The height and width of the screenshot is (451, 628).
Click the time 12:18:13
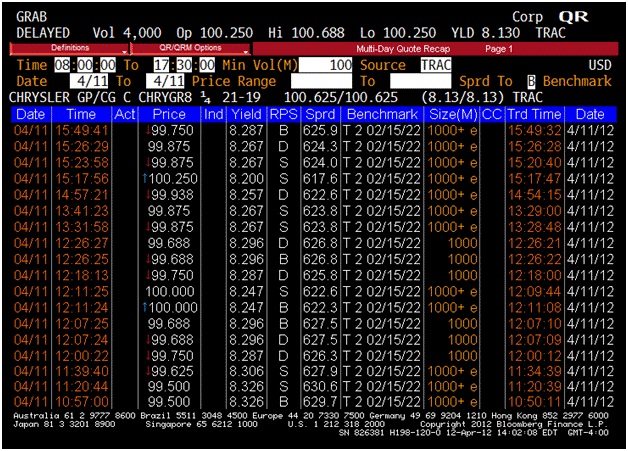click(x=82, y=276)
